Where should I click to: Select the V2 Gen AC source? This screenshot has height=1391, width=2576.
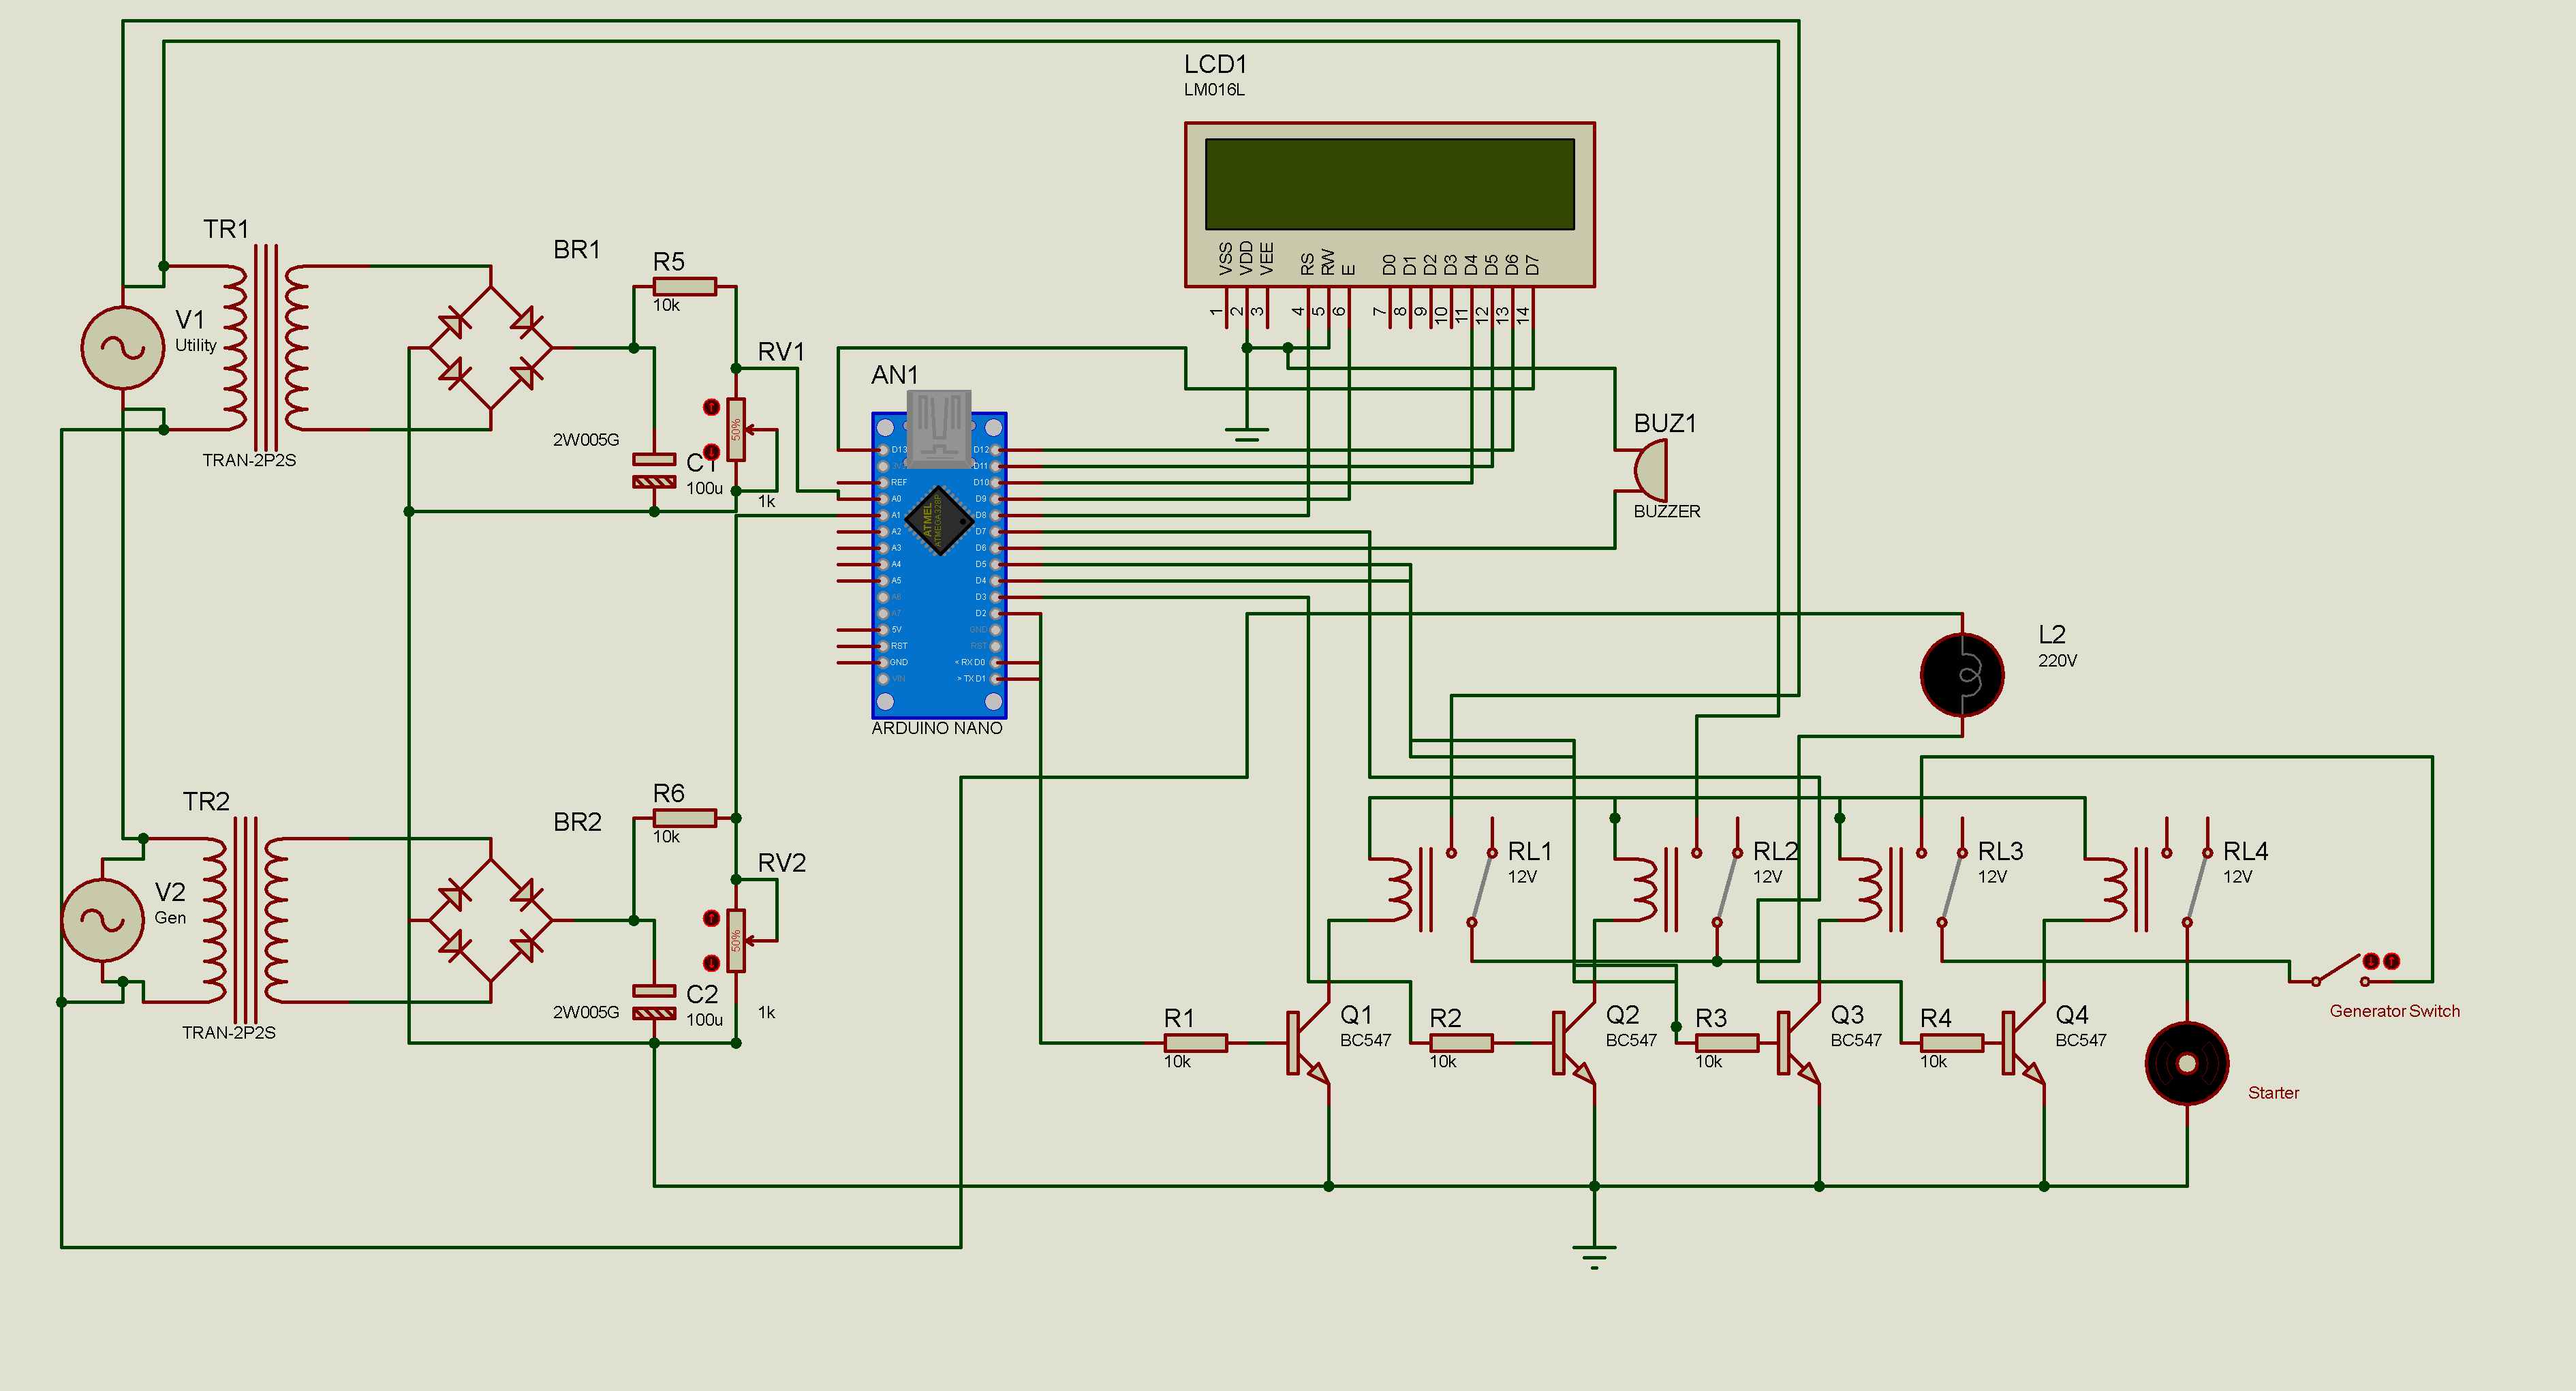102,920
